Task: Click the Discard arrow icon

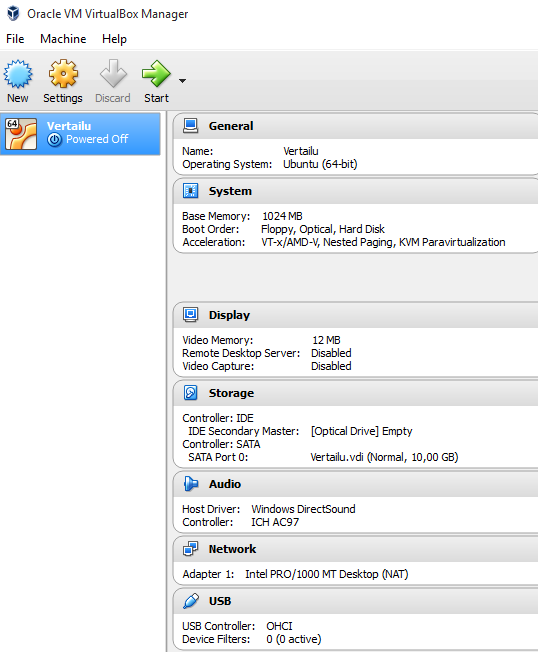Action: (113, 74)
